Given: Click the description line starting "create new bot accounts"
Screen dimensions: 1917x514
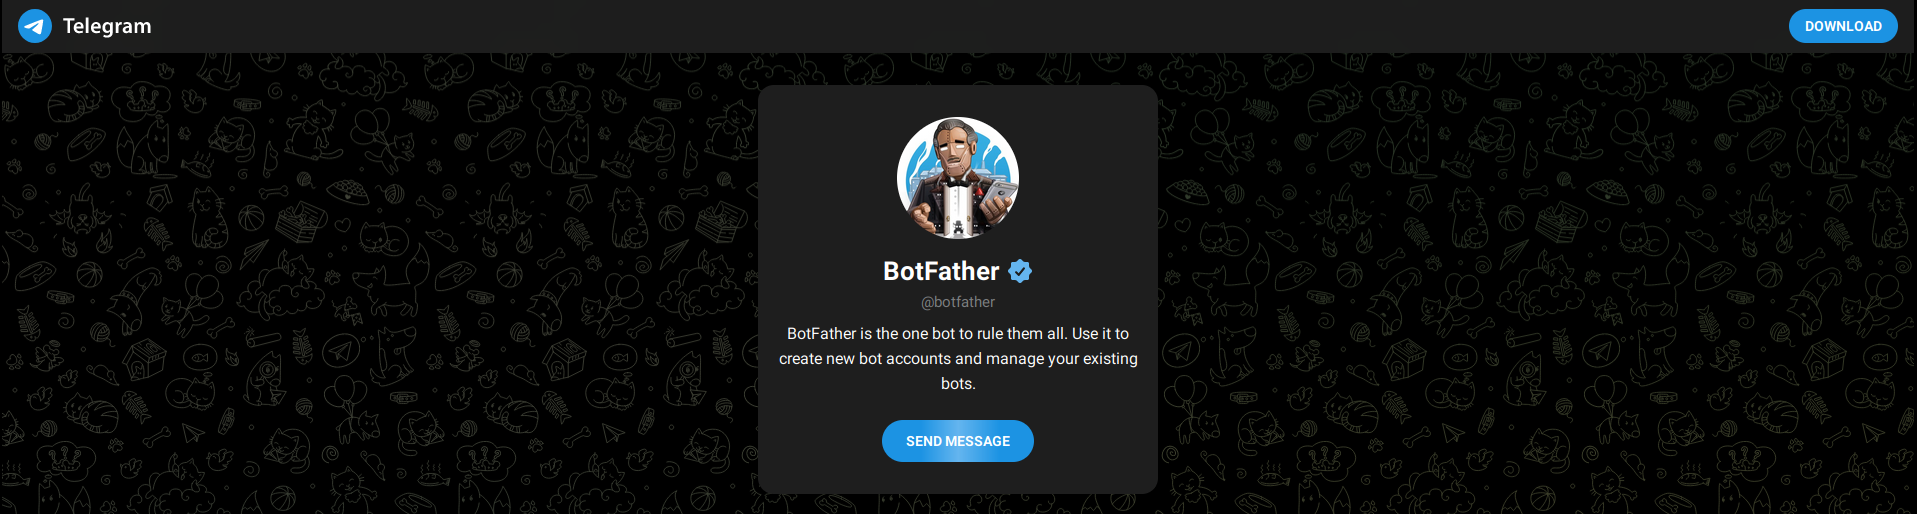Looking at the screenshot, I should click(957, 359).
